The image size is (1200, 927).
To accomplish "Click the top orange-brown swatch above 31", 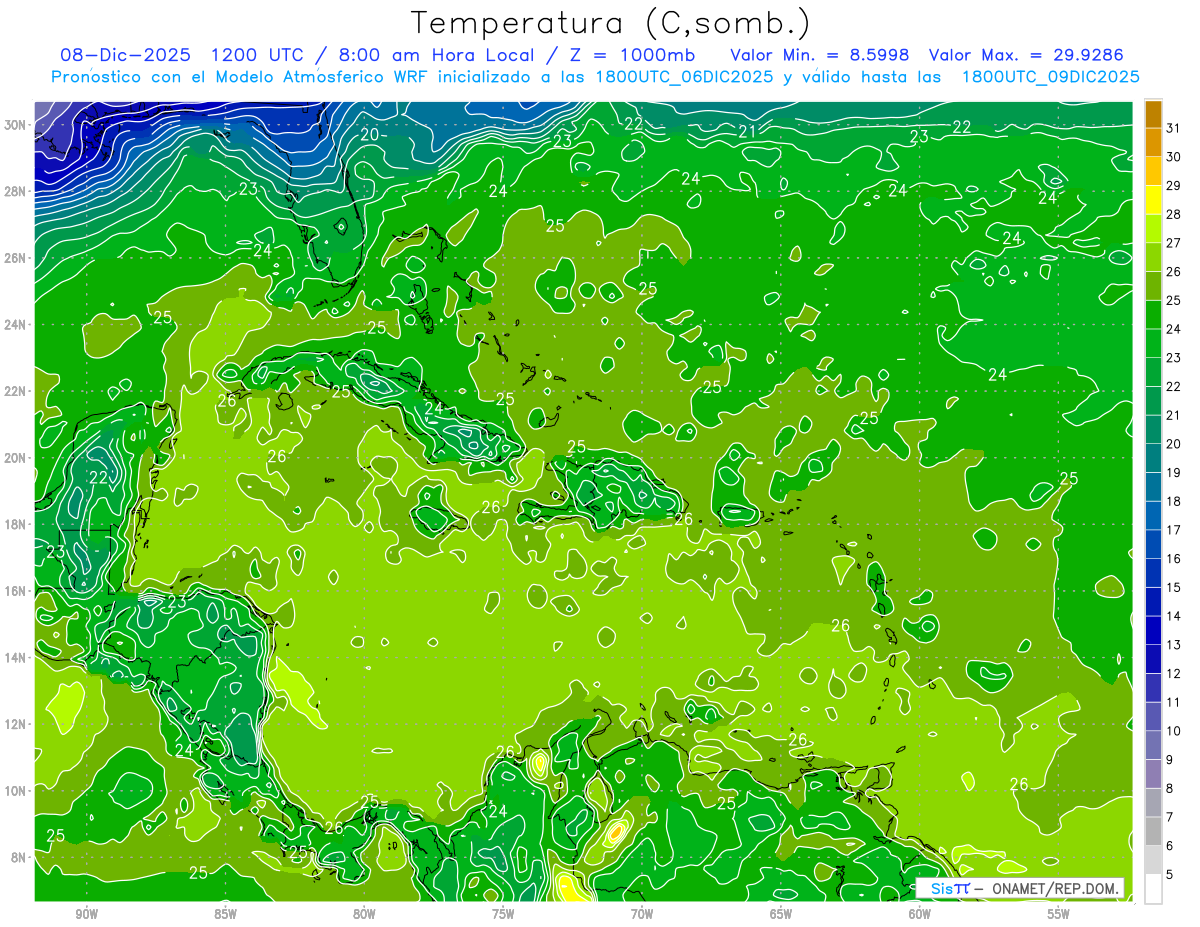I will [1153, 114].
